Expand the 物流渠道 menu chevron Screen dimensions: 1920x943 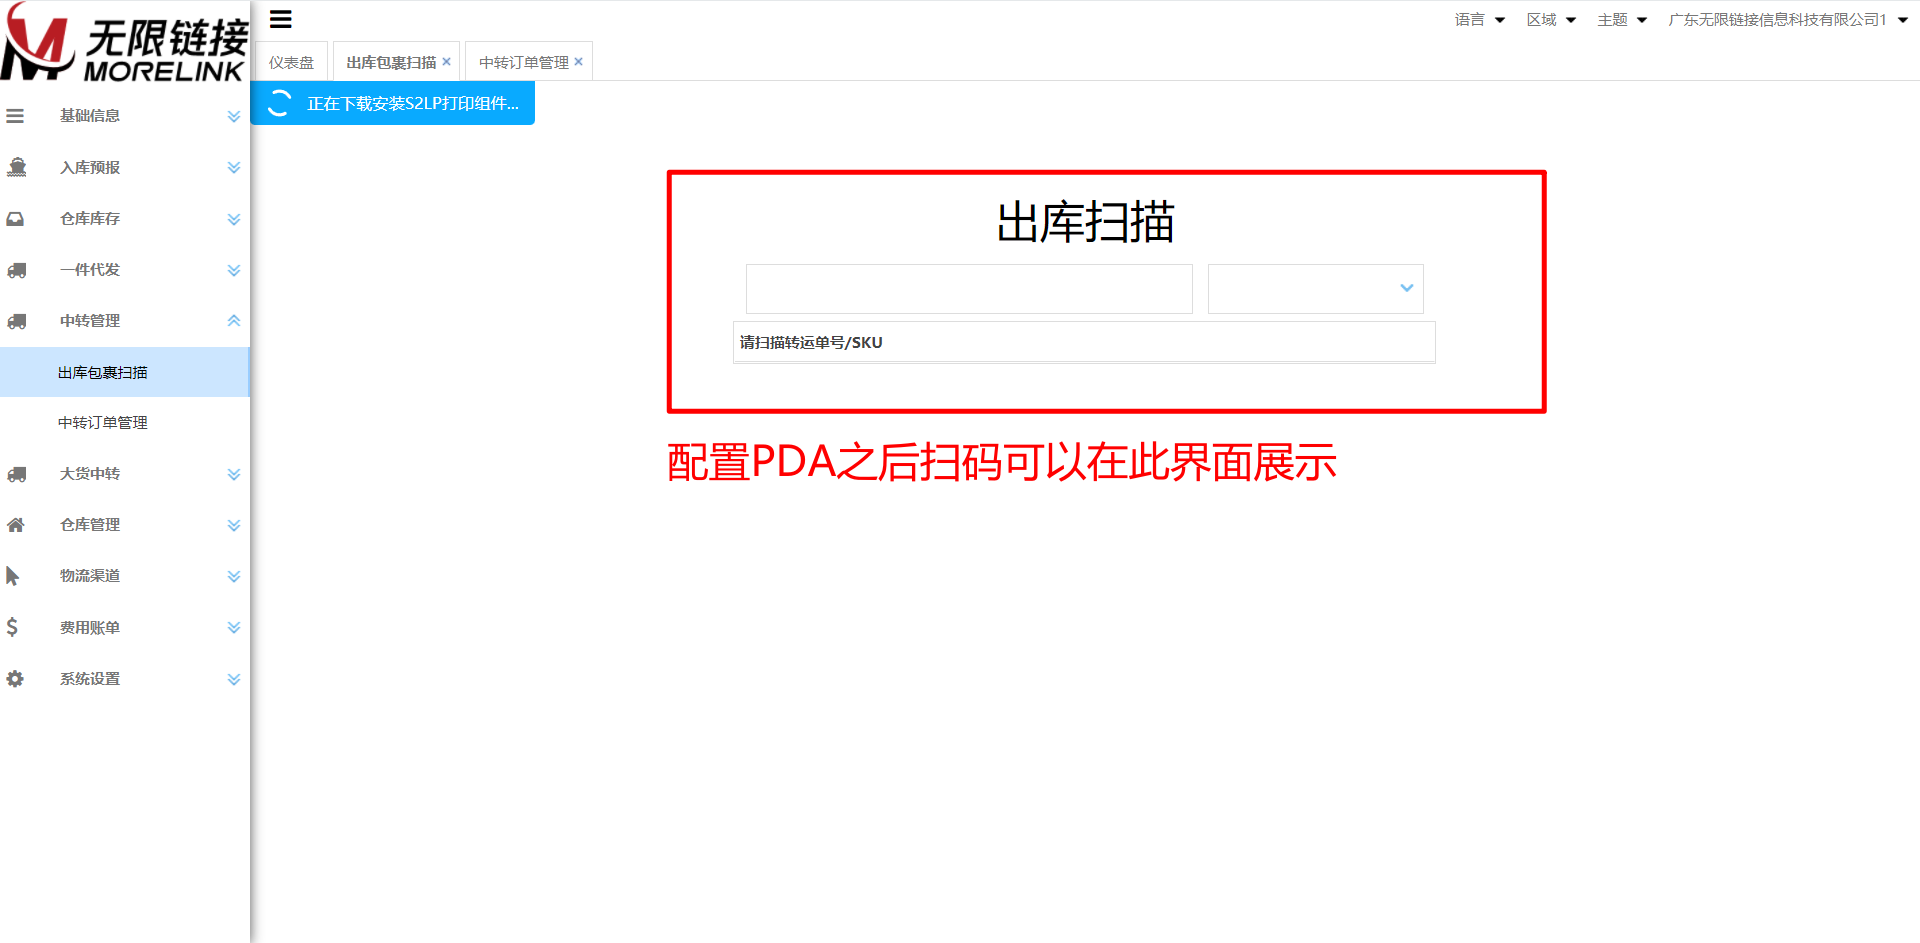pyautogui.click(x=234, y=576)
